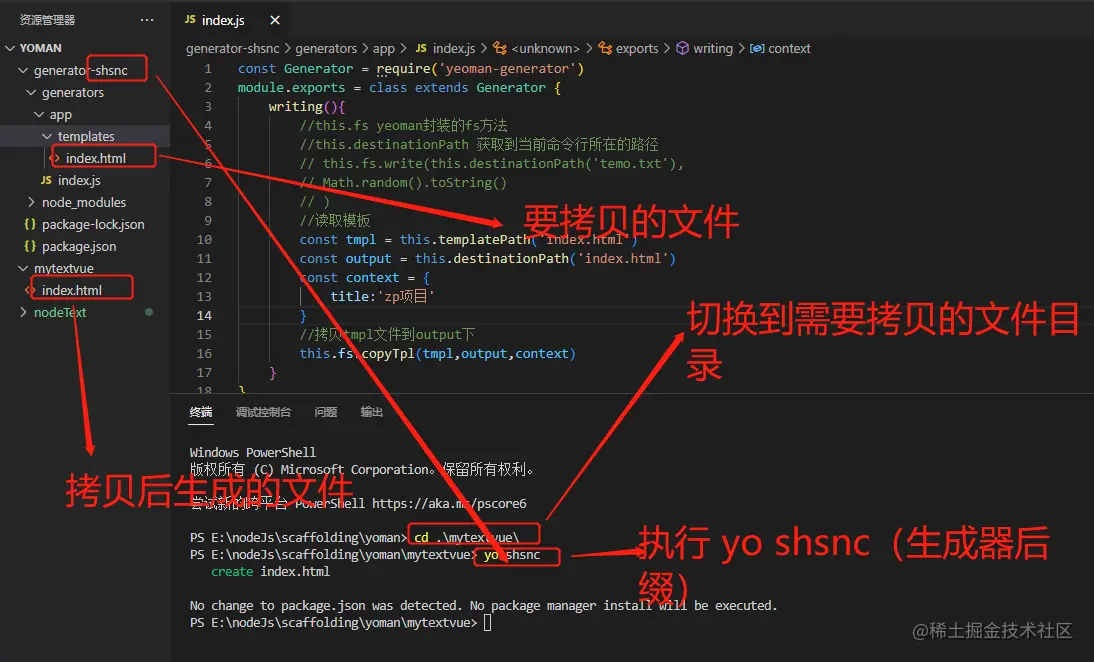
Task: Collapse the mytextvue folder chevron
Action: pyautogui.click(x=23, y=268)
